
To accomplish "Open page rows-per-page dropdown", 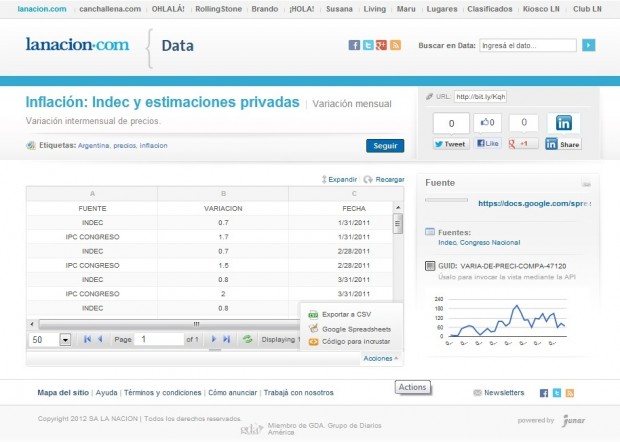I will pos(65,340).
